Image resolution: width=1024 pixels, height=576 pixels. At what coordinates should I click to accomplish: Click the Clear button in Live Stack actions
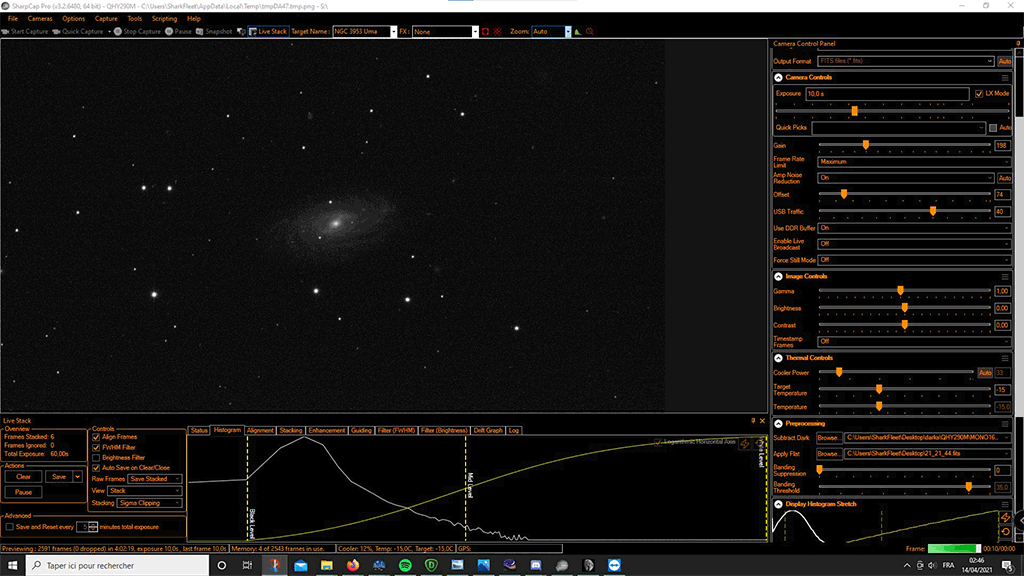(x=23, y=477)
